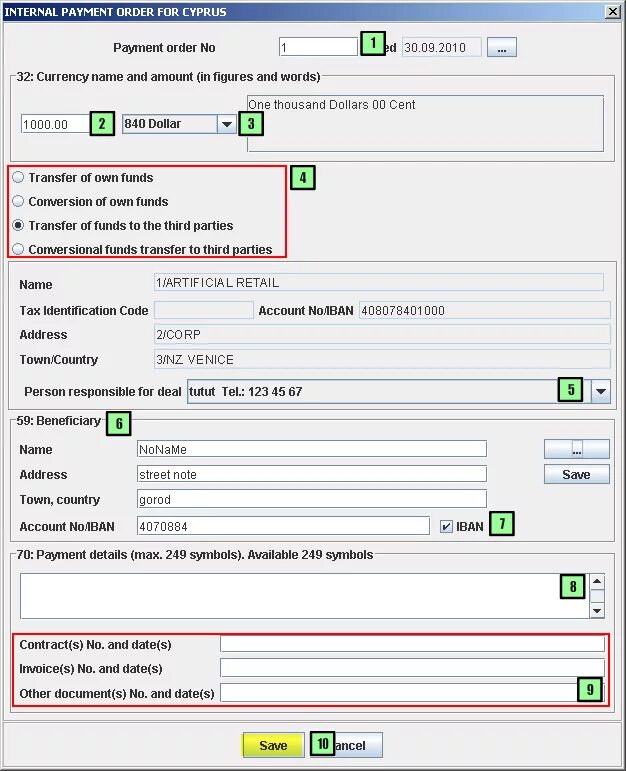Click the Payment details text area

pos(304,596)
